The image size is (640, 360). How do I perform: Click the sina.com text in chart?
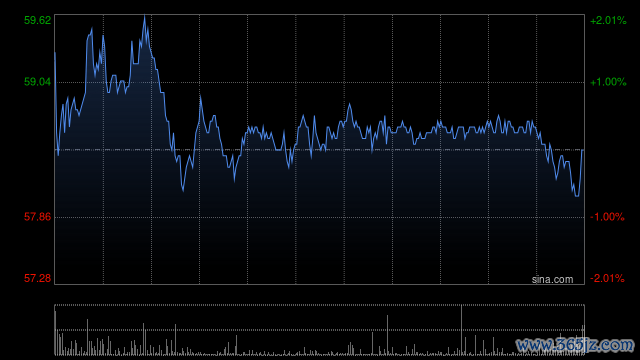click(x=552, y=279)
